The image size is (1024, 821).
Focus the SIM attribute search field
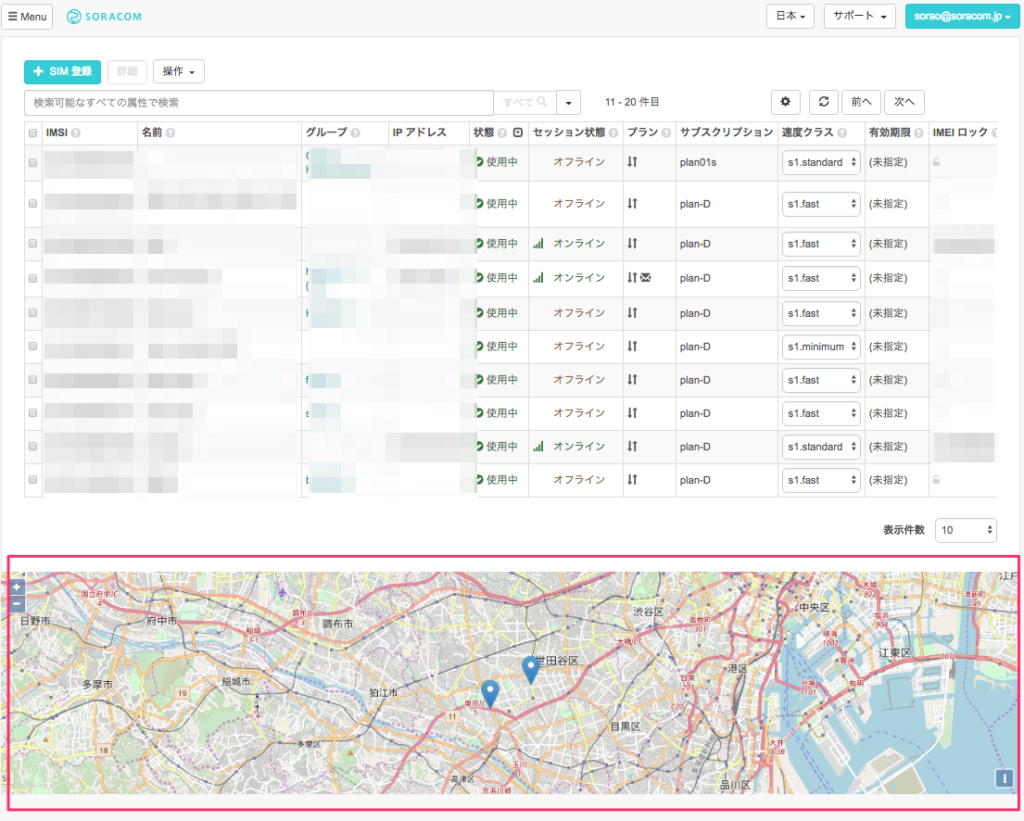(258, 103)
